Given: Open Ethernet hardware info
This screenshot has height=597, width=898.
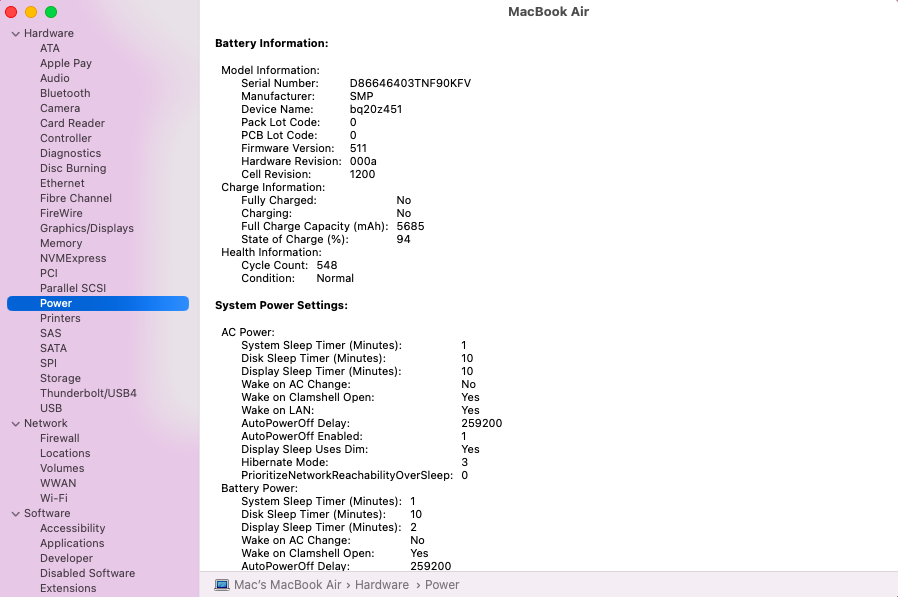Looking at the screenshot, I should 62,183.
